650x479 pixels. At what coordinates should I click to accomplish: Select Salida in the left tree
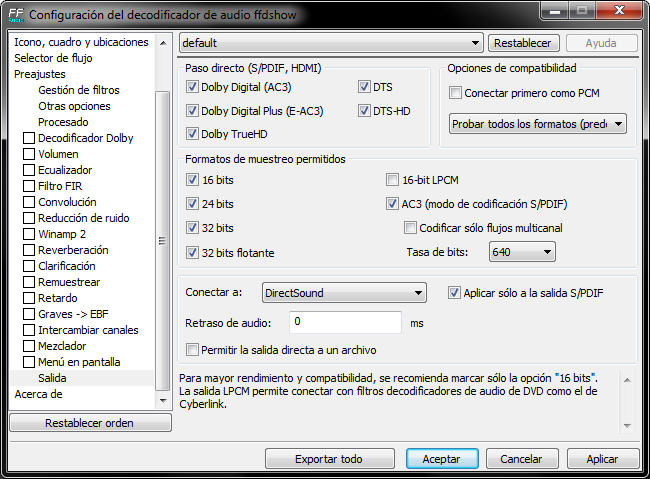(52, 378)
